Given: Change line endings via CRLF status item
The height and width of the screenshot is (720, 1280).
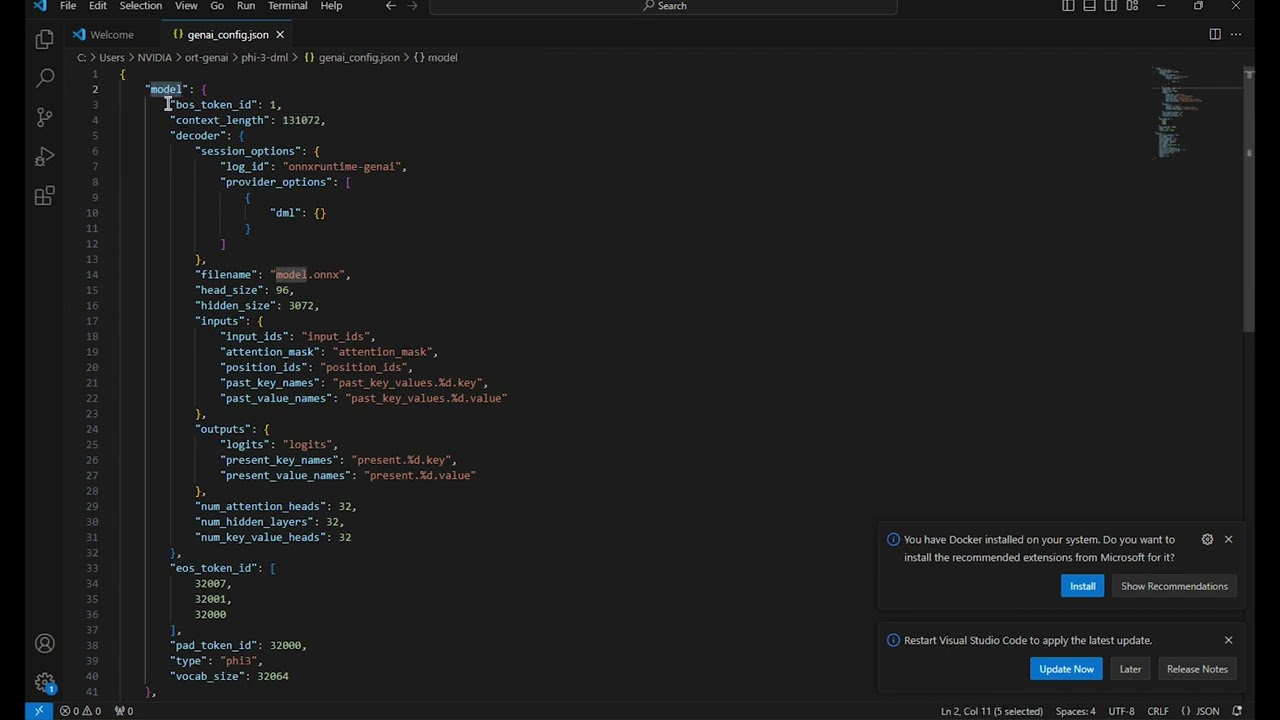Looking at the screenshot, I should 1158,711.
